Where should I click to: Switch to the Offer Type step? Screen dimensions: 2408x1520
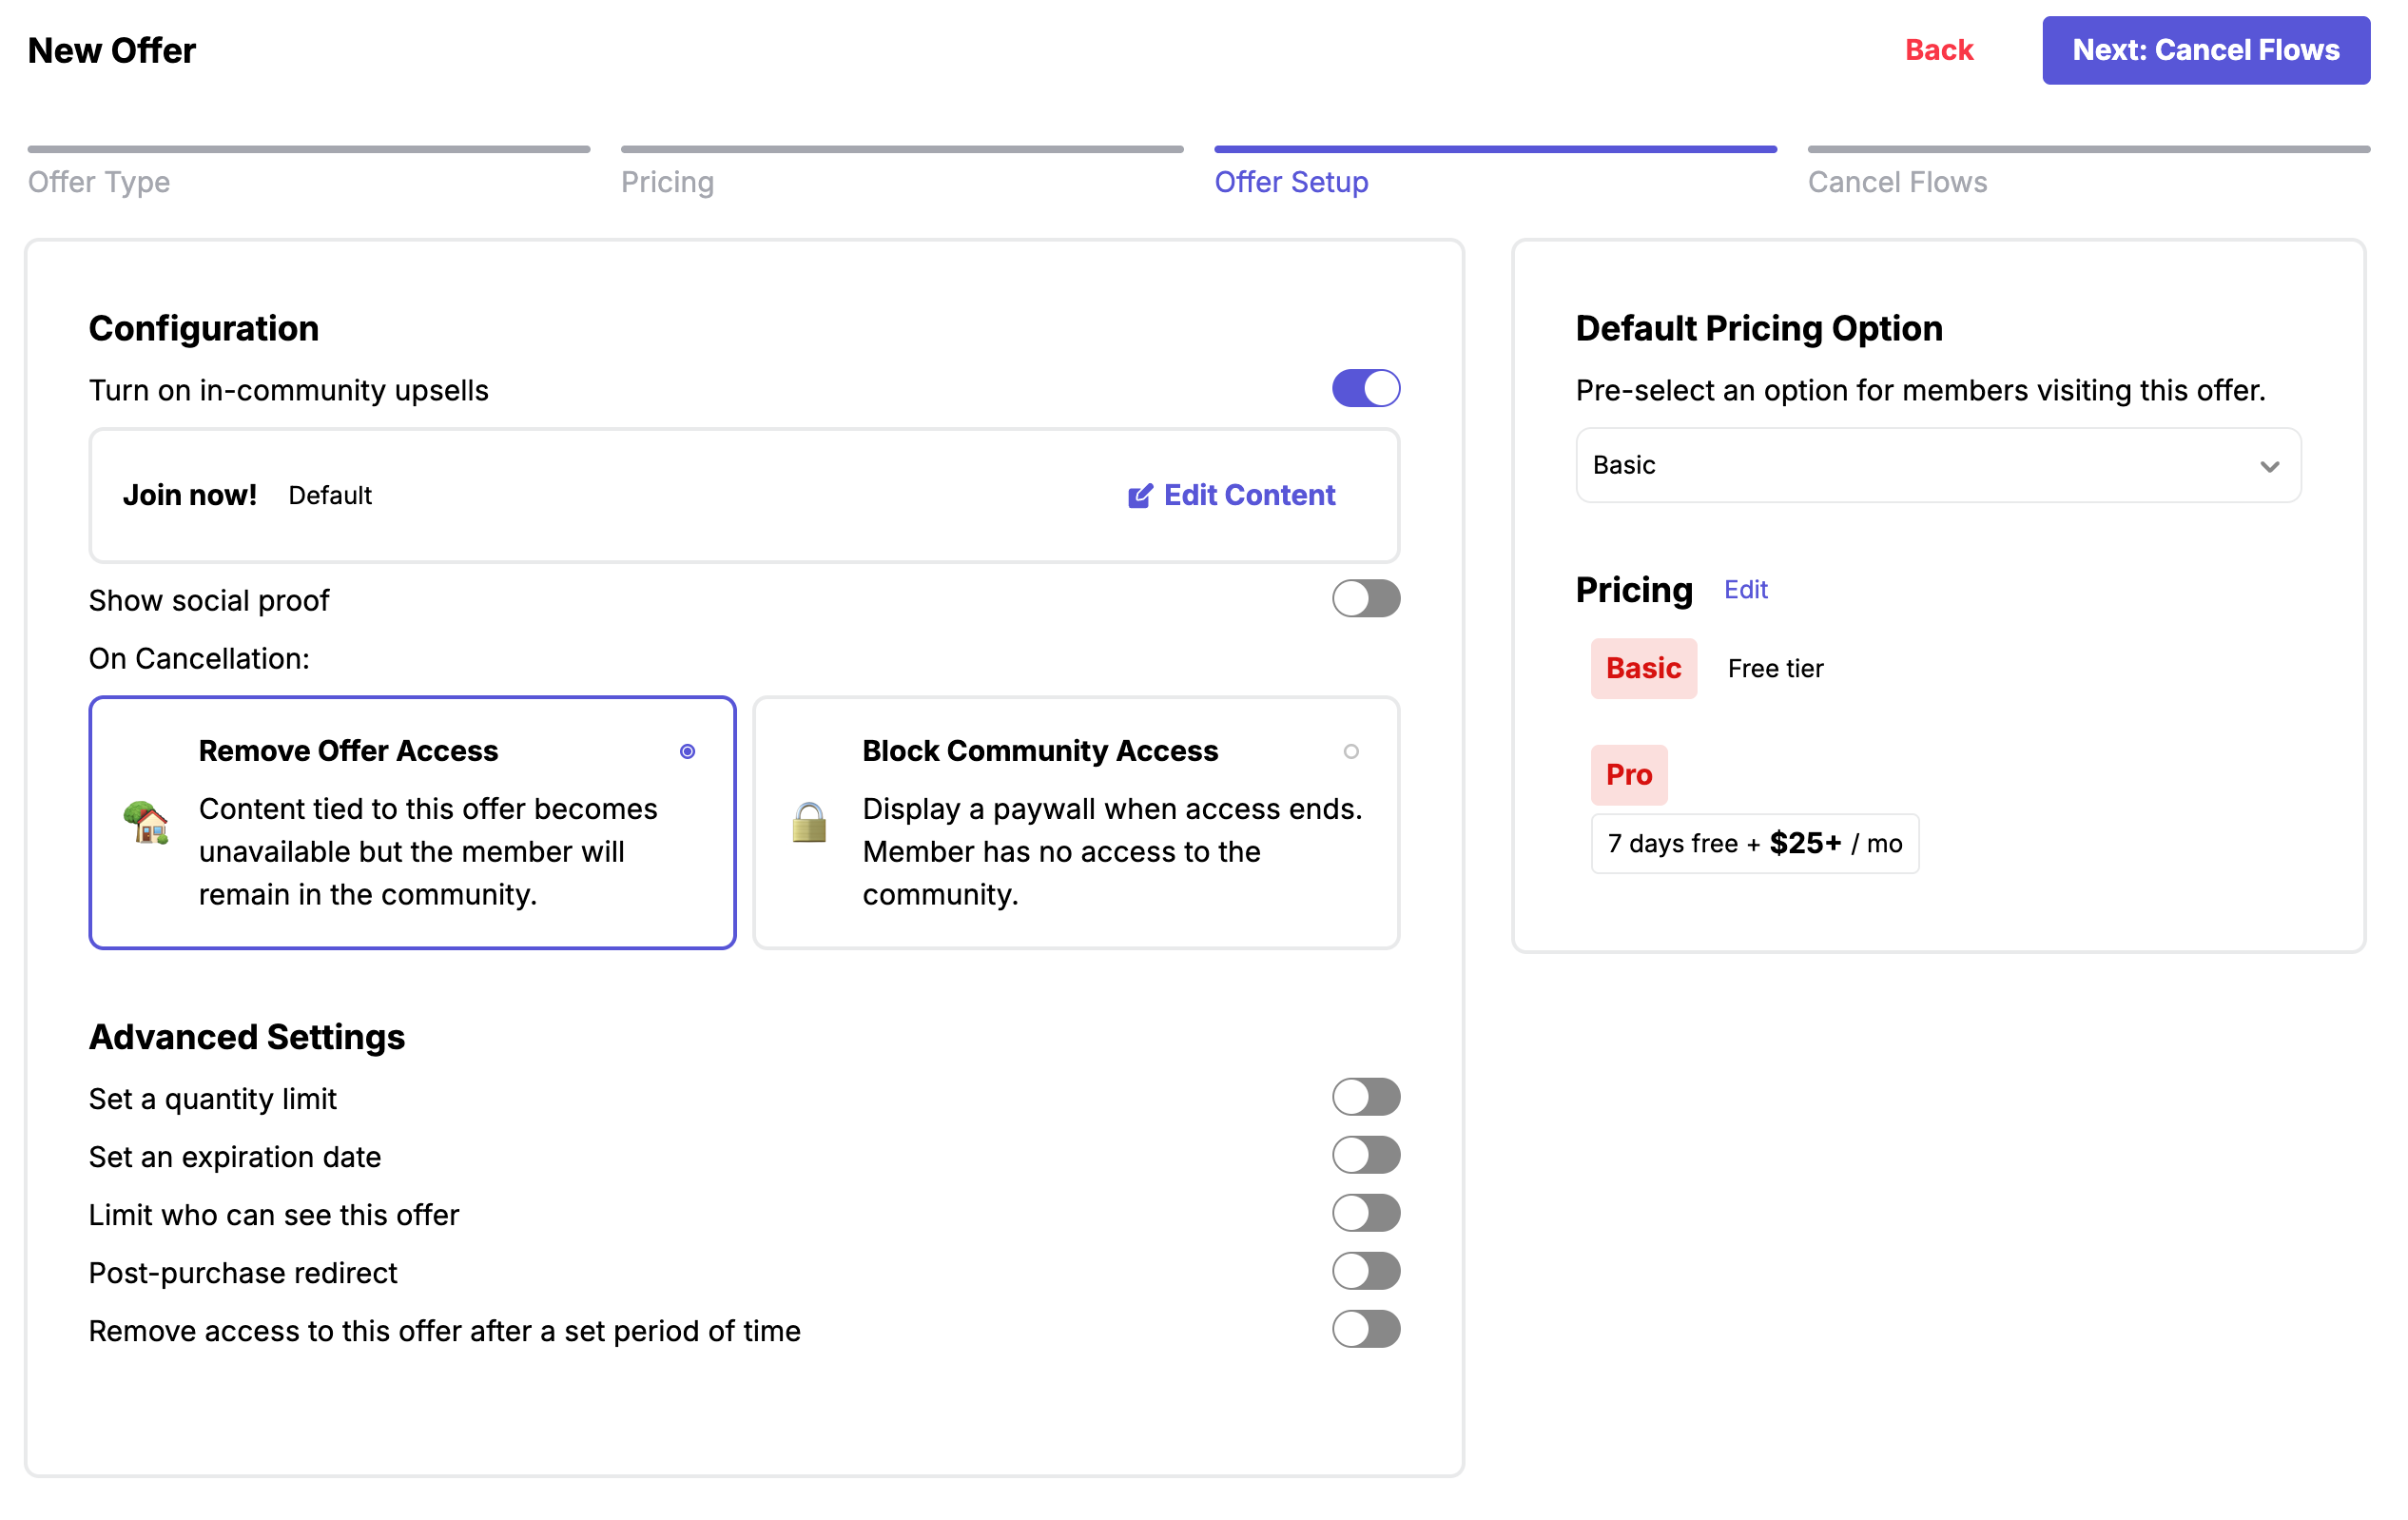(x=99, y=182)
